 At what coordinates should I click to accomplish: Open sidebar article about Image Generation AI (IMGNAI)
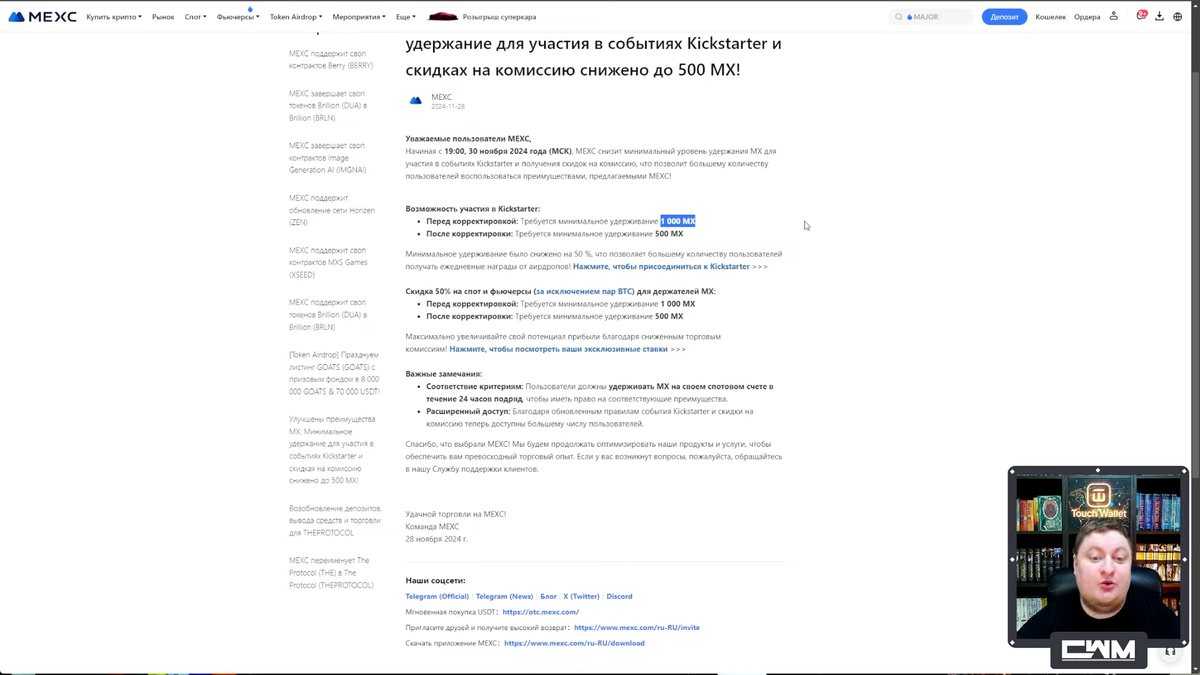coord(328,158)
